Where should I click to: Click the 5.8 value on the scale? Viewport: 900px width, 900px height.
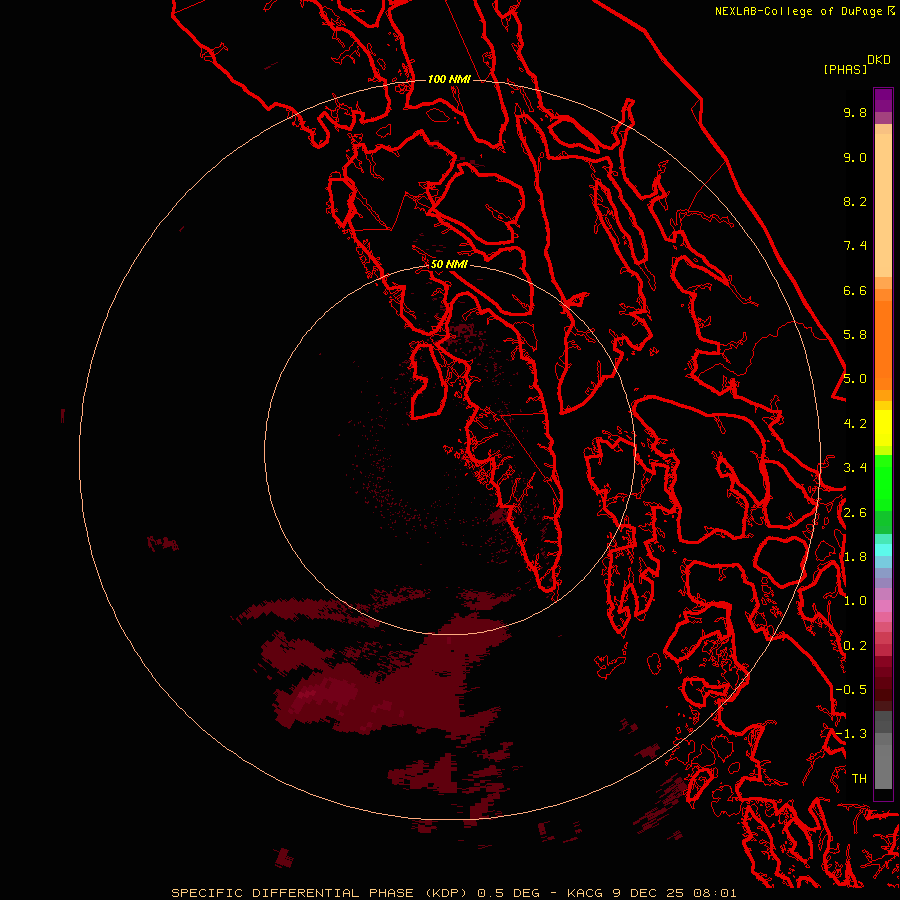[855, 335]
